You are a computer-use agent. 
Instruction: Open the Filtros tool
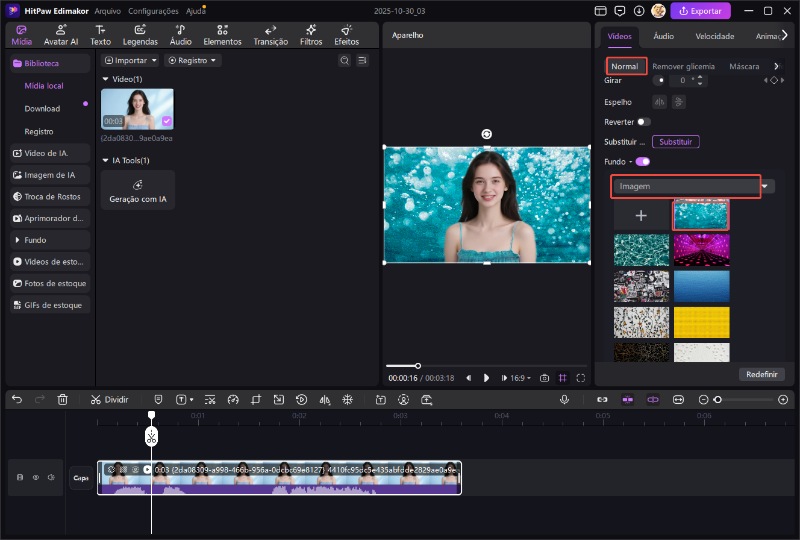311,35
